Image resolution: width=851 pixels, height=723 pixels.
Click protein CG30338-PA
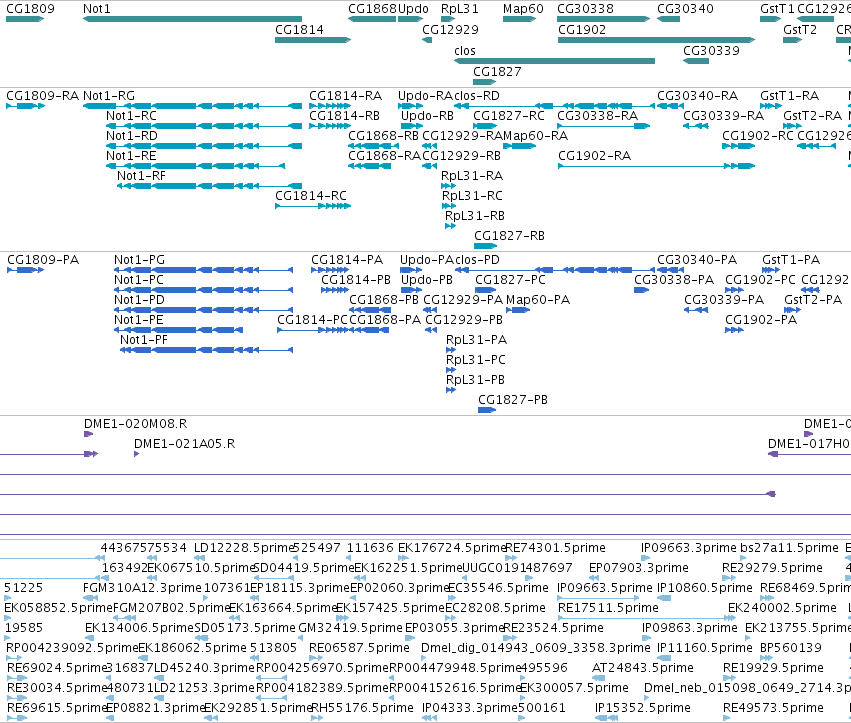point(642,290)
